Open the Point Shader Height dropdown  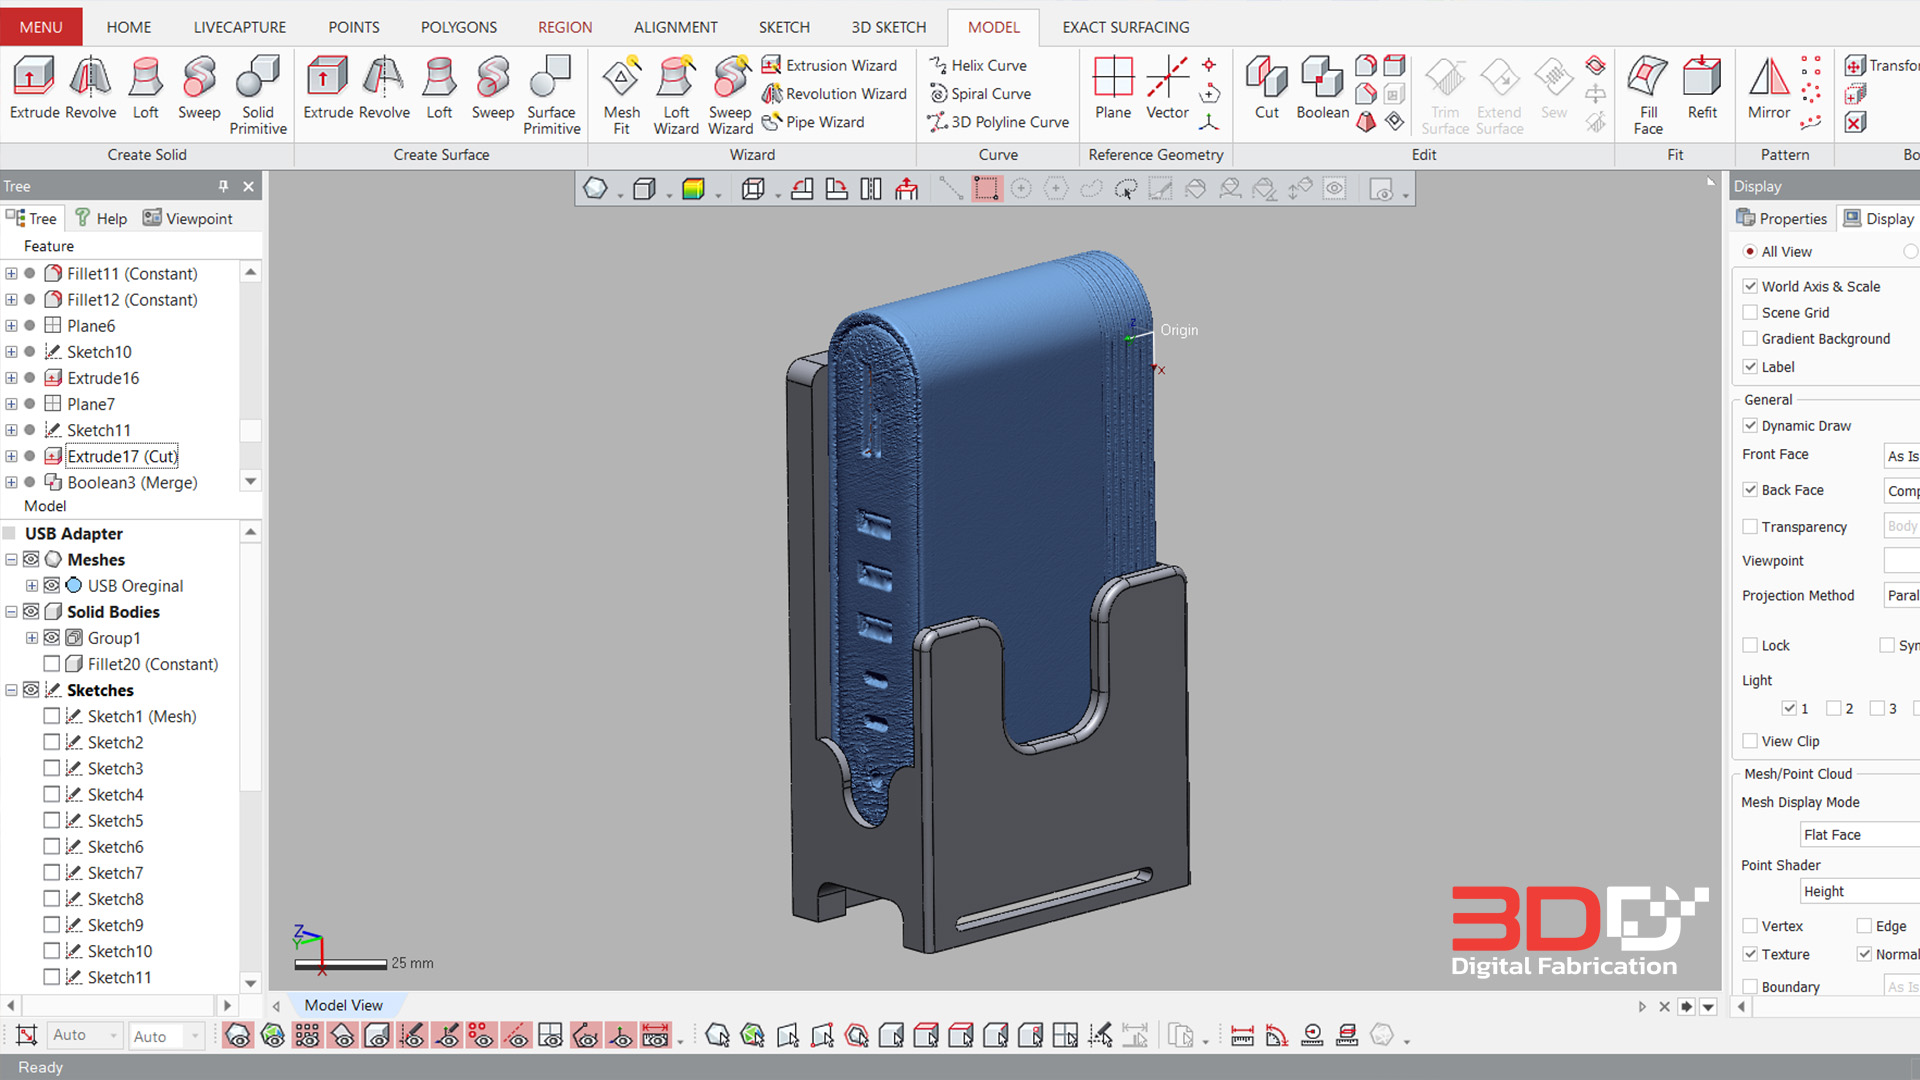pos(1858,891)
